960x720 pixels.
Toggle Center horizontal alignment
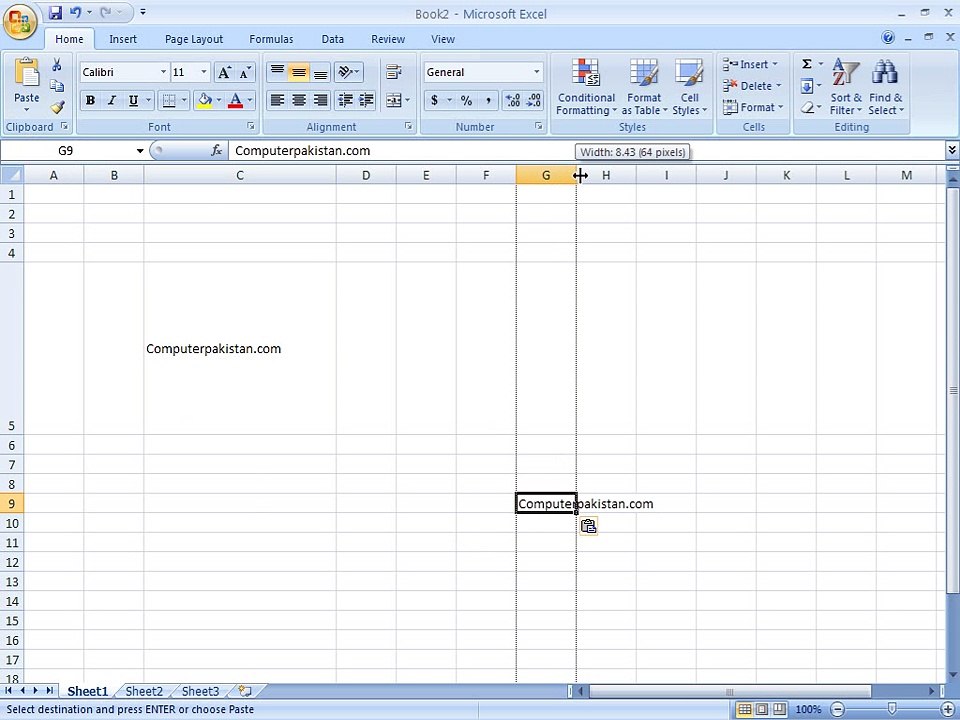(x=299, y=100)
